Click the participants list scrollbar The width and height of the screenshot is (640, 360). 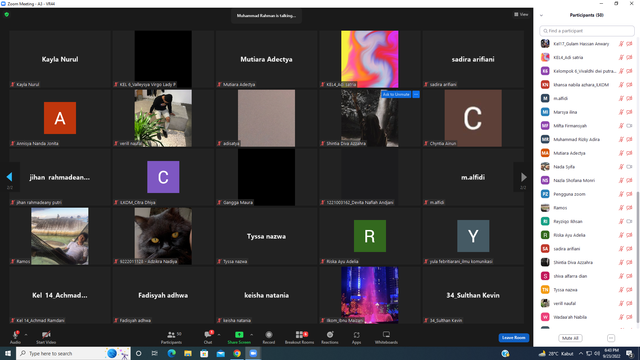[x=638, y=257]
